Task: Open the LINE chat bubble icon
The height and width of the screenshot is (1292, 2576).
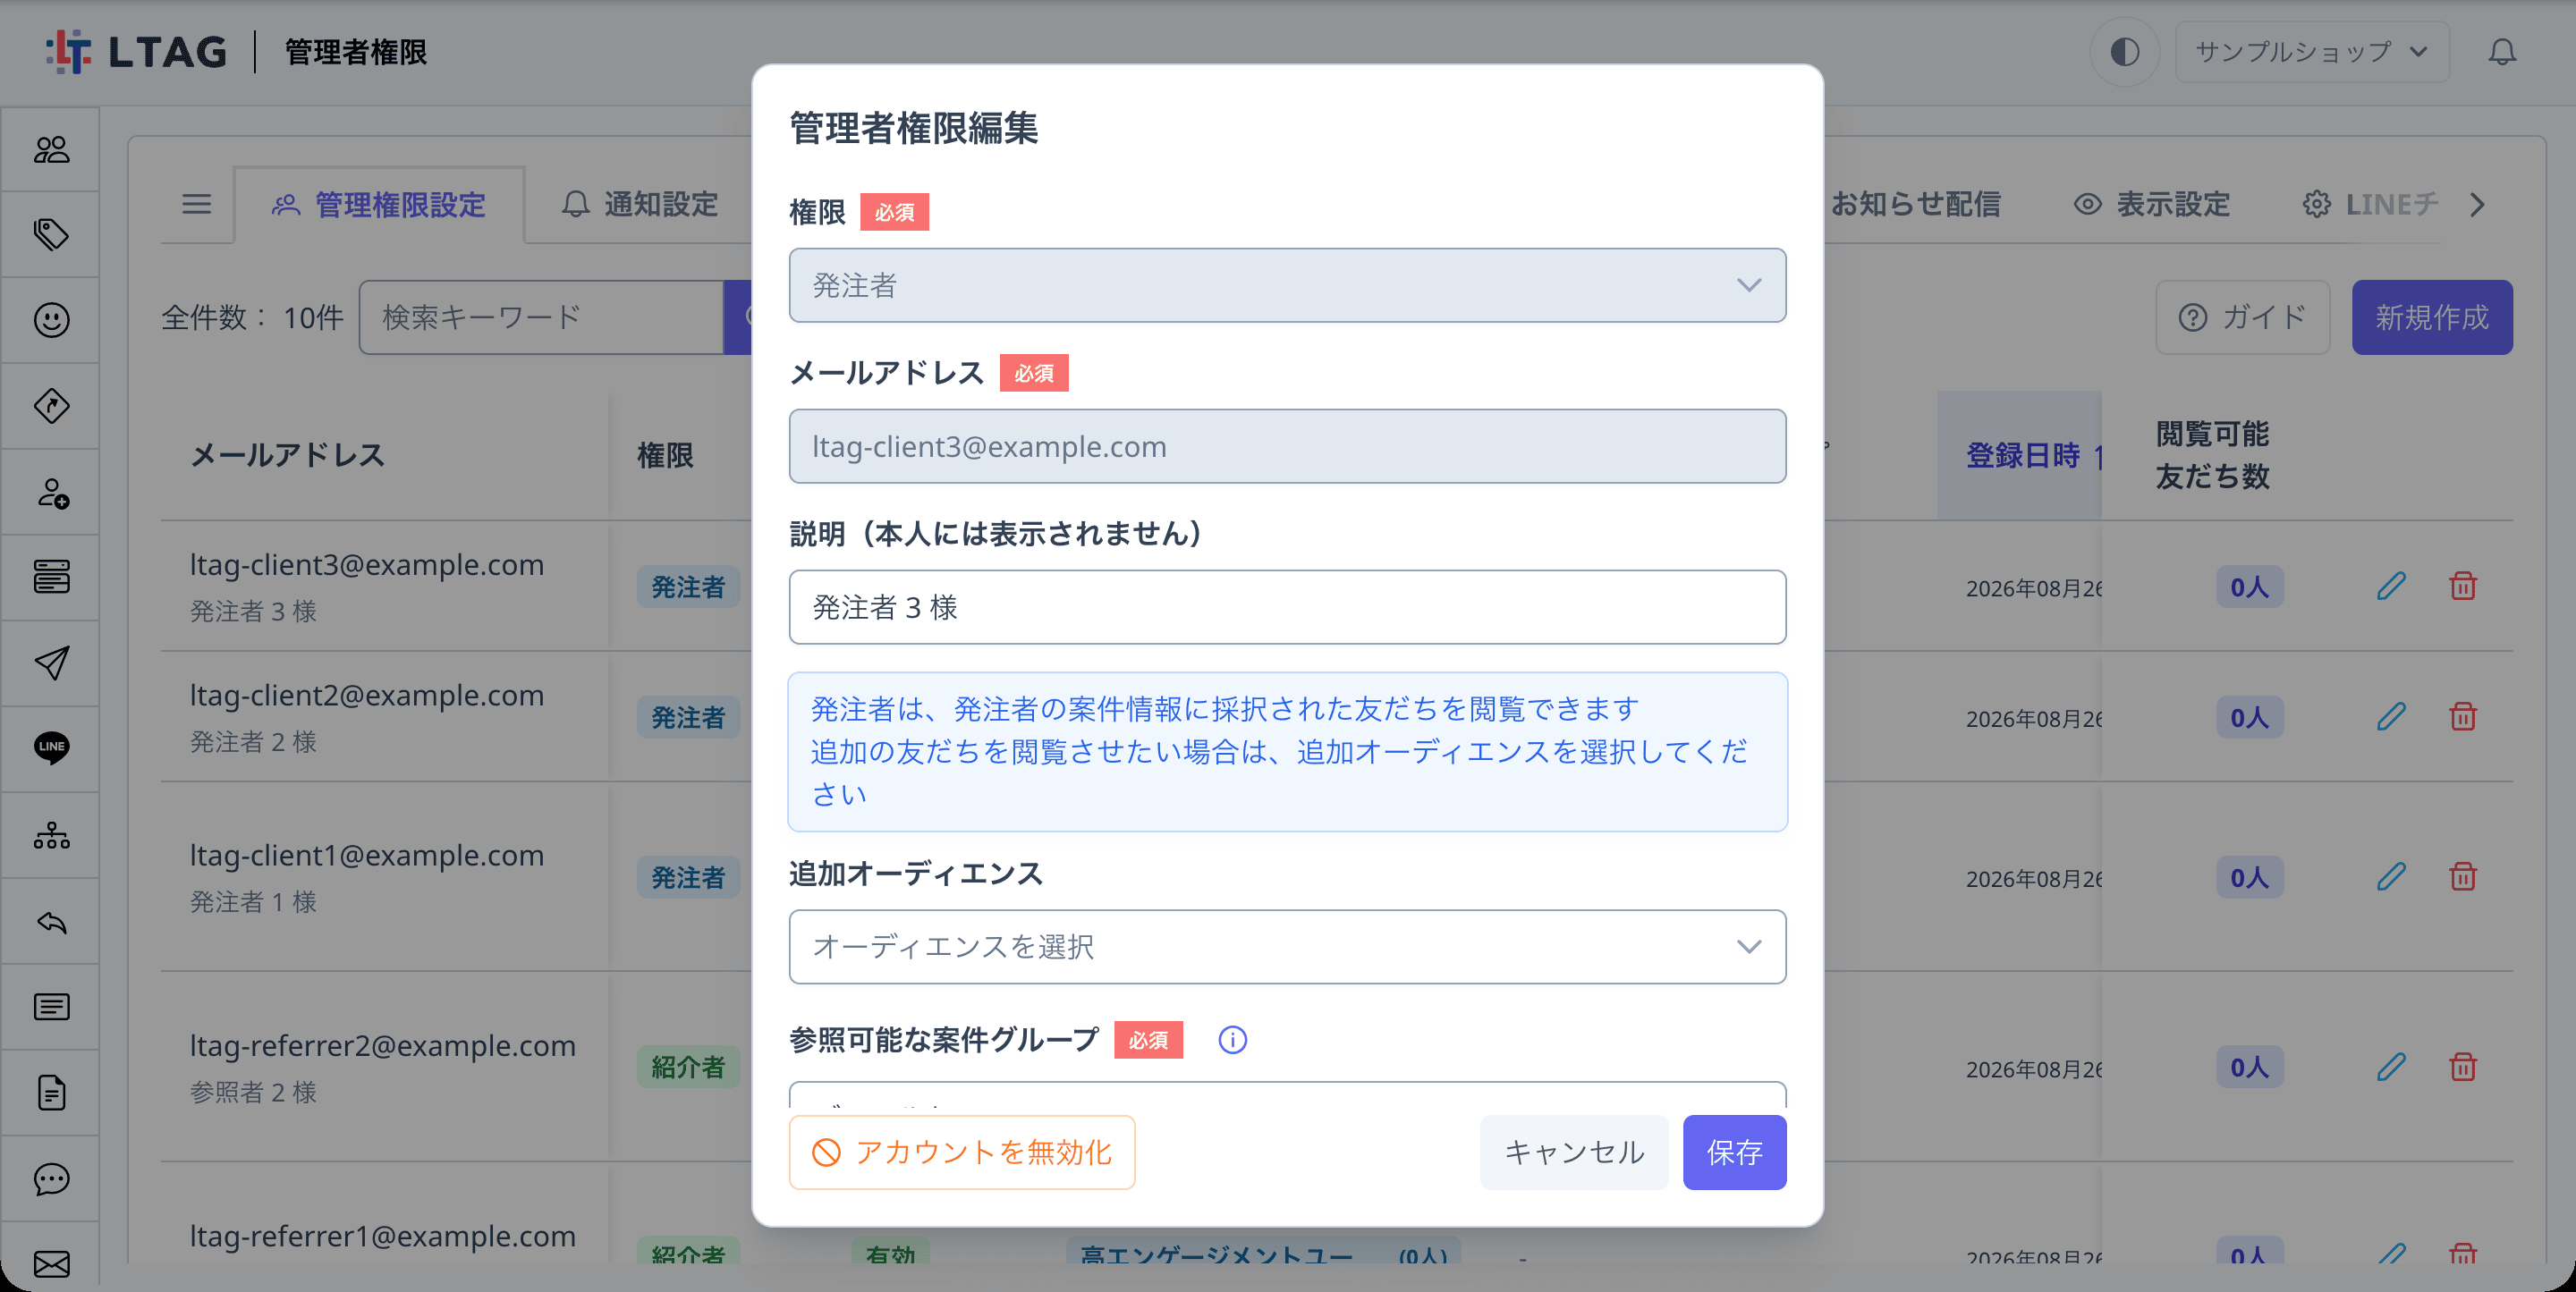Action: click(51, 748)
